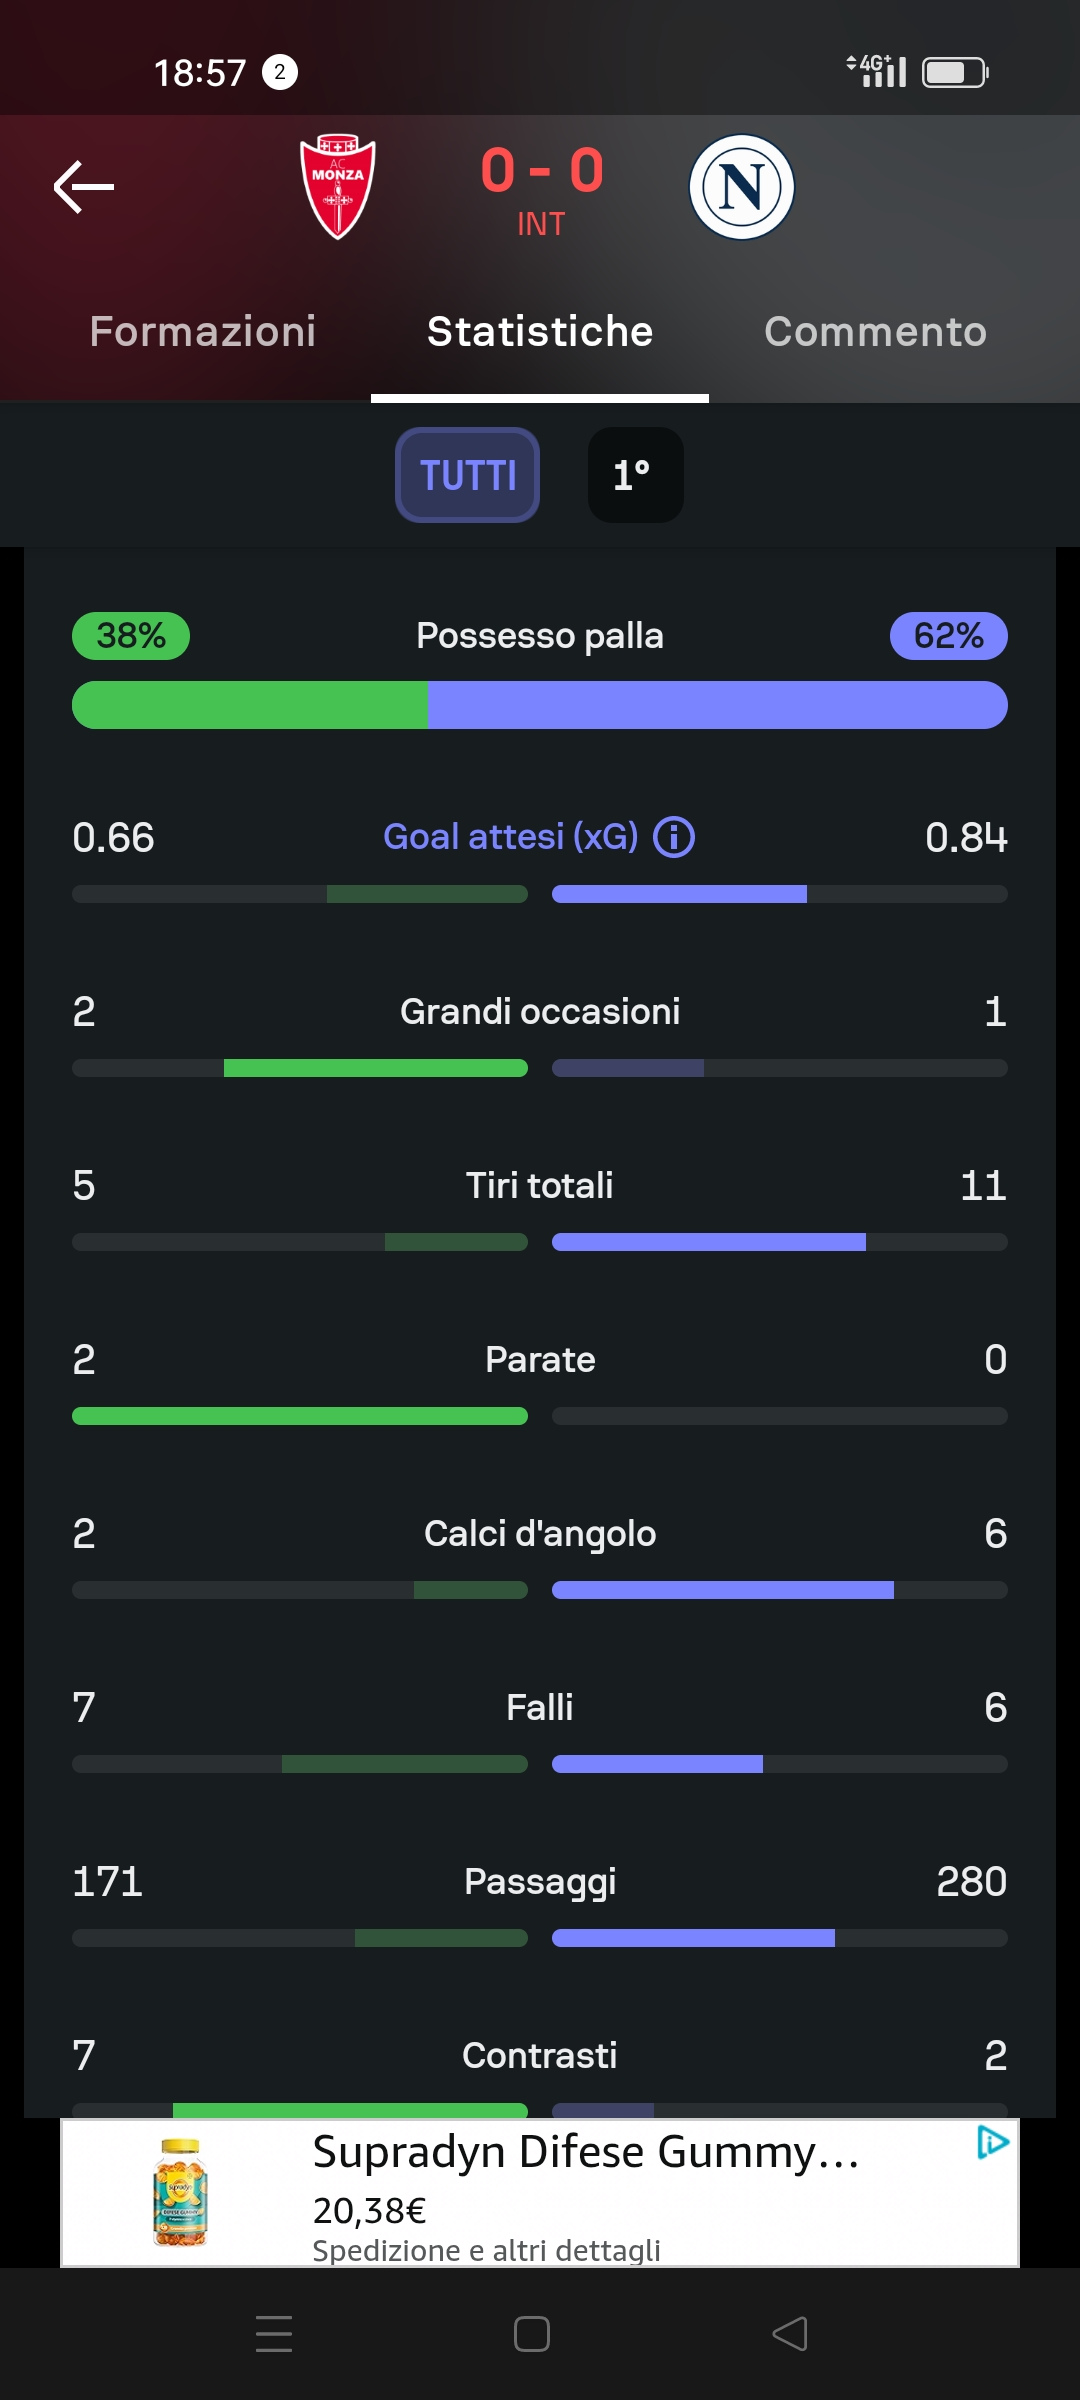Tap the 38% possession badge

point(131,636)
